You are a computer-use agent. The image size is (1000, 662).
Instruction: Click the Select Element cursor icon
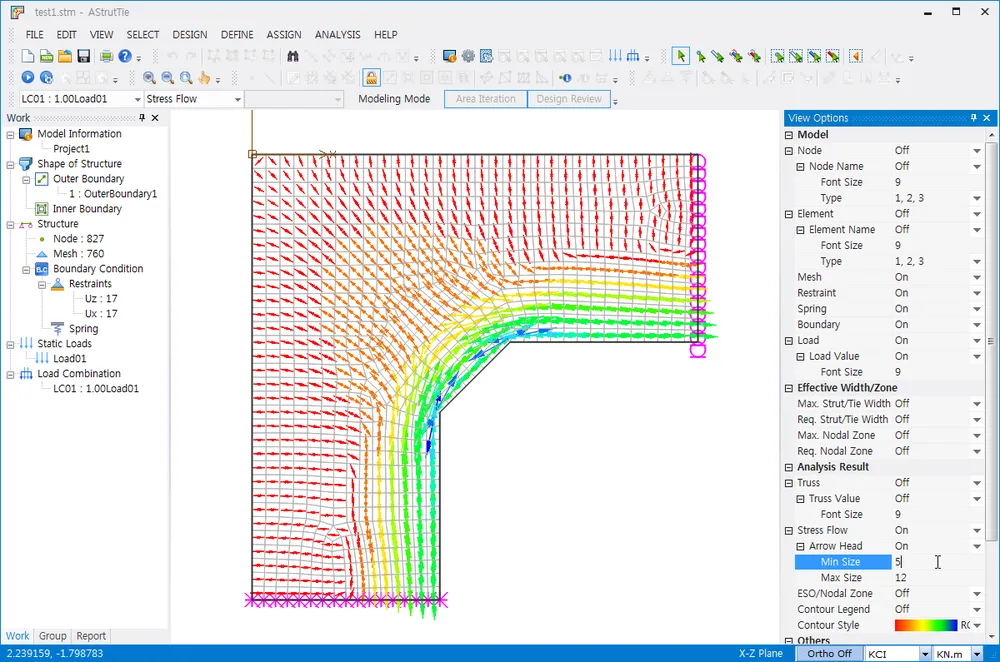tap(717, 56)
